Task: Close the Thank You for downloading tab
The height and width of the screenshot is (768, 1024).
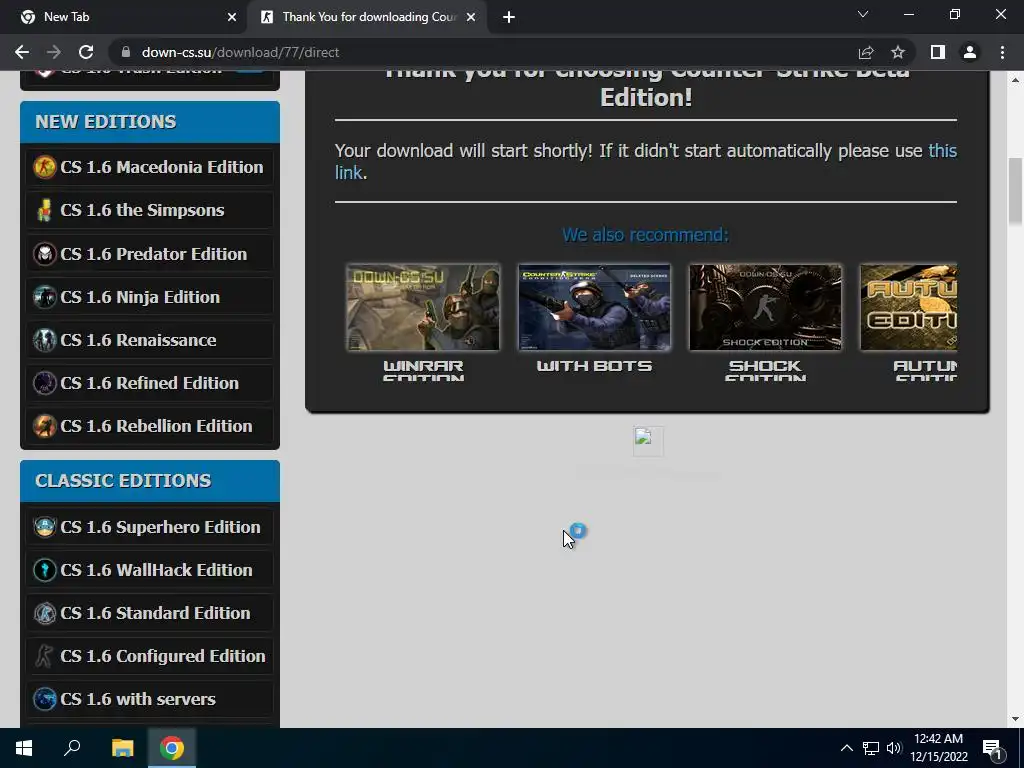Action: pos(470,17)
